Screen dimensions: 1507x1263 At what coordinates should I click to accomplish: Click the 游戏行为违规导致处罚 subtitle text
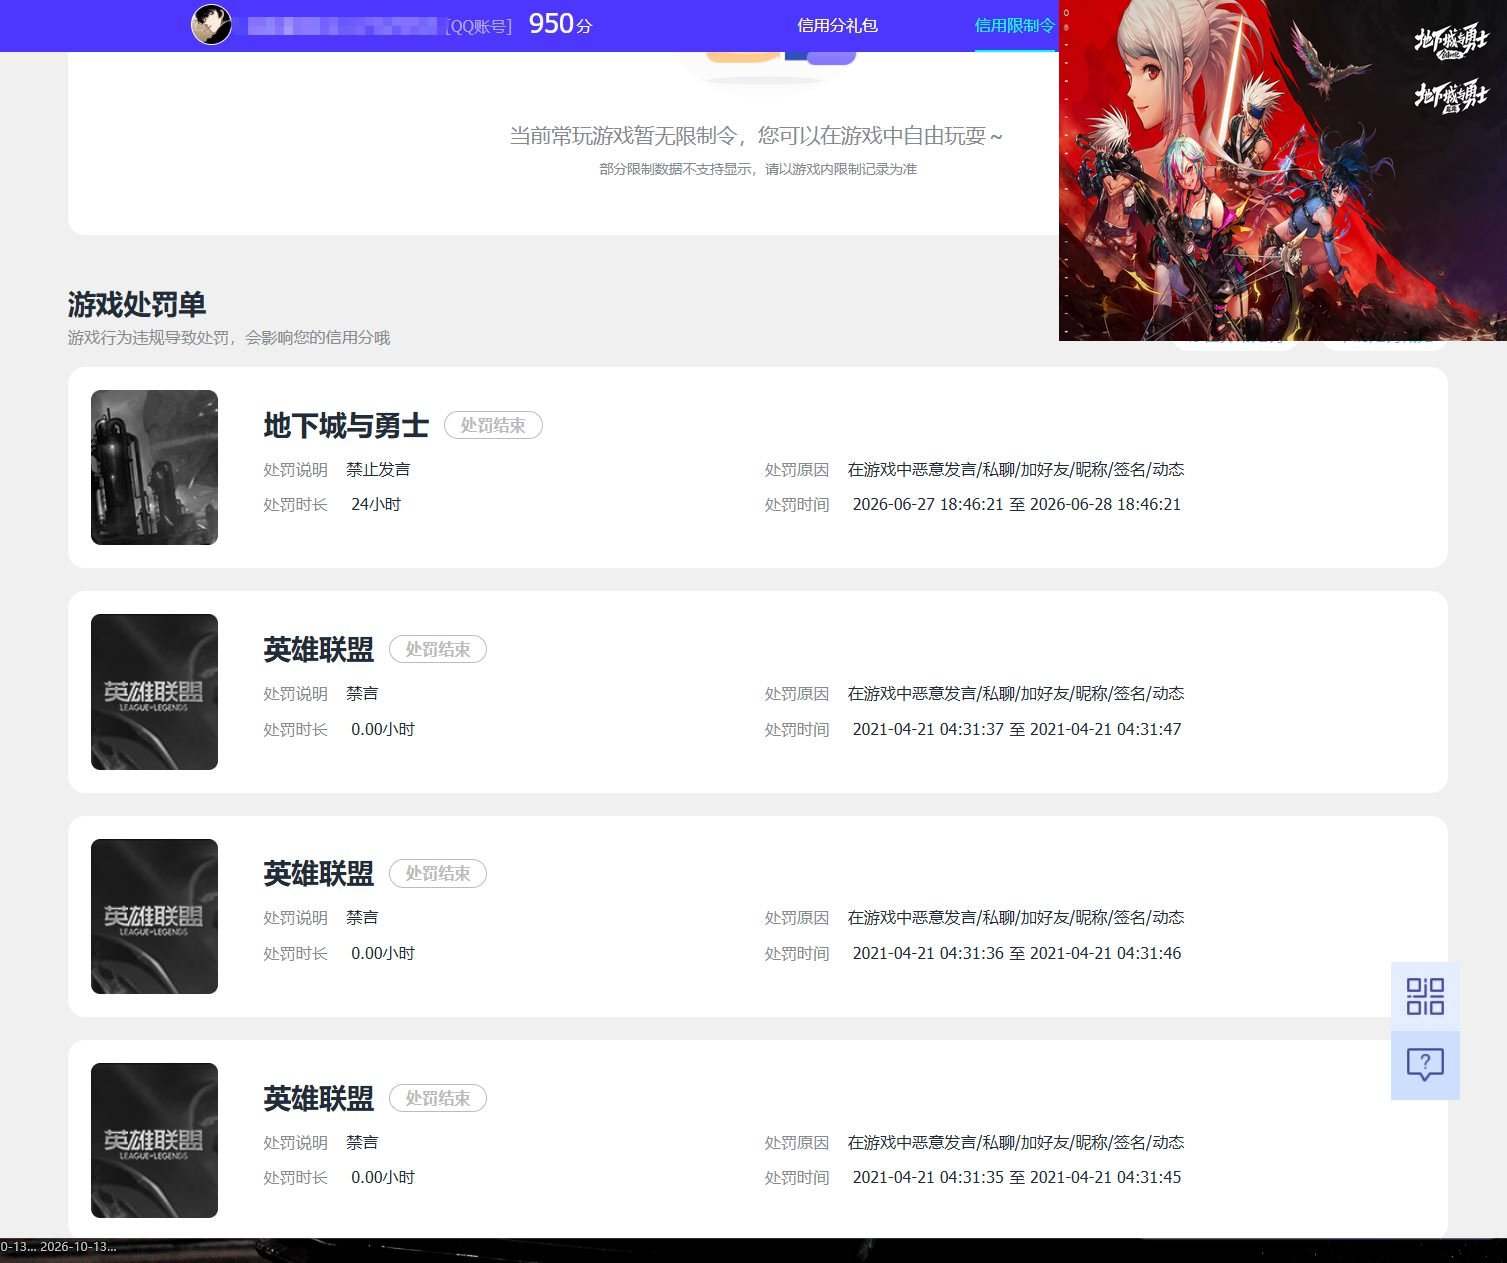click(229, 338)
